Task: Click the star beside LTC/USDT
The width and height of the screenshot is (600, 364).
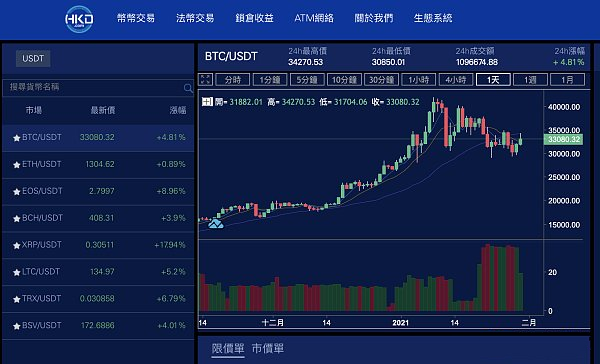Action: [x=16, y=273]
